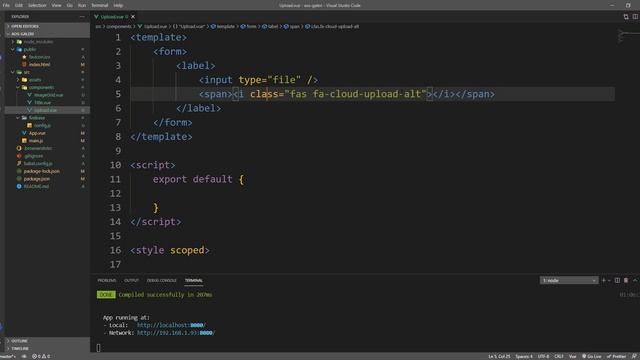Change Vue language mode in status bar

pyautogui.click(x=573, y=356)
